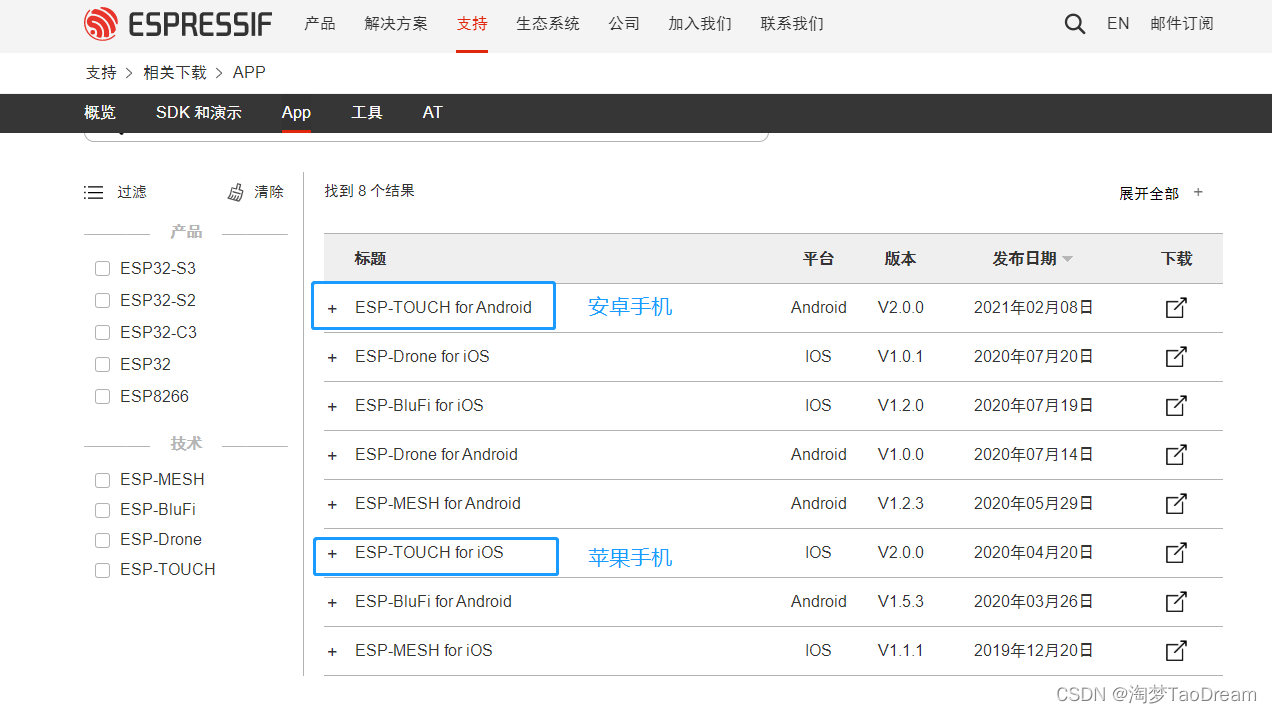Click the ESP-TOUCH for iOS title

click(429, 553)
